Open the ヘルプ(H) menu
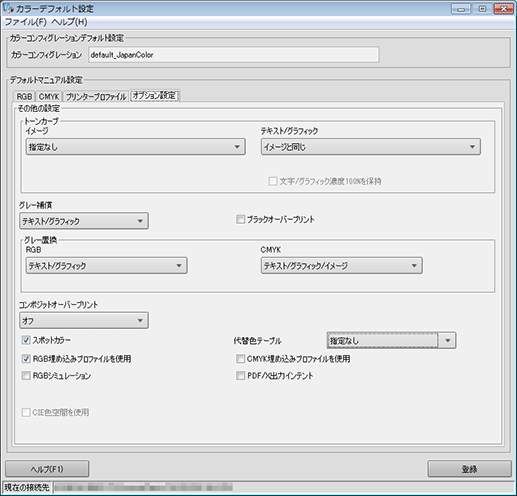 (x=69, y=22)
